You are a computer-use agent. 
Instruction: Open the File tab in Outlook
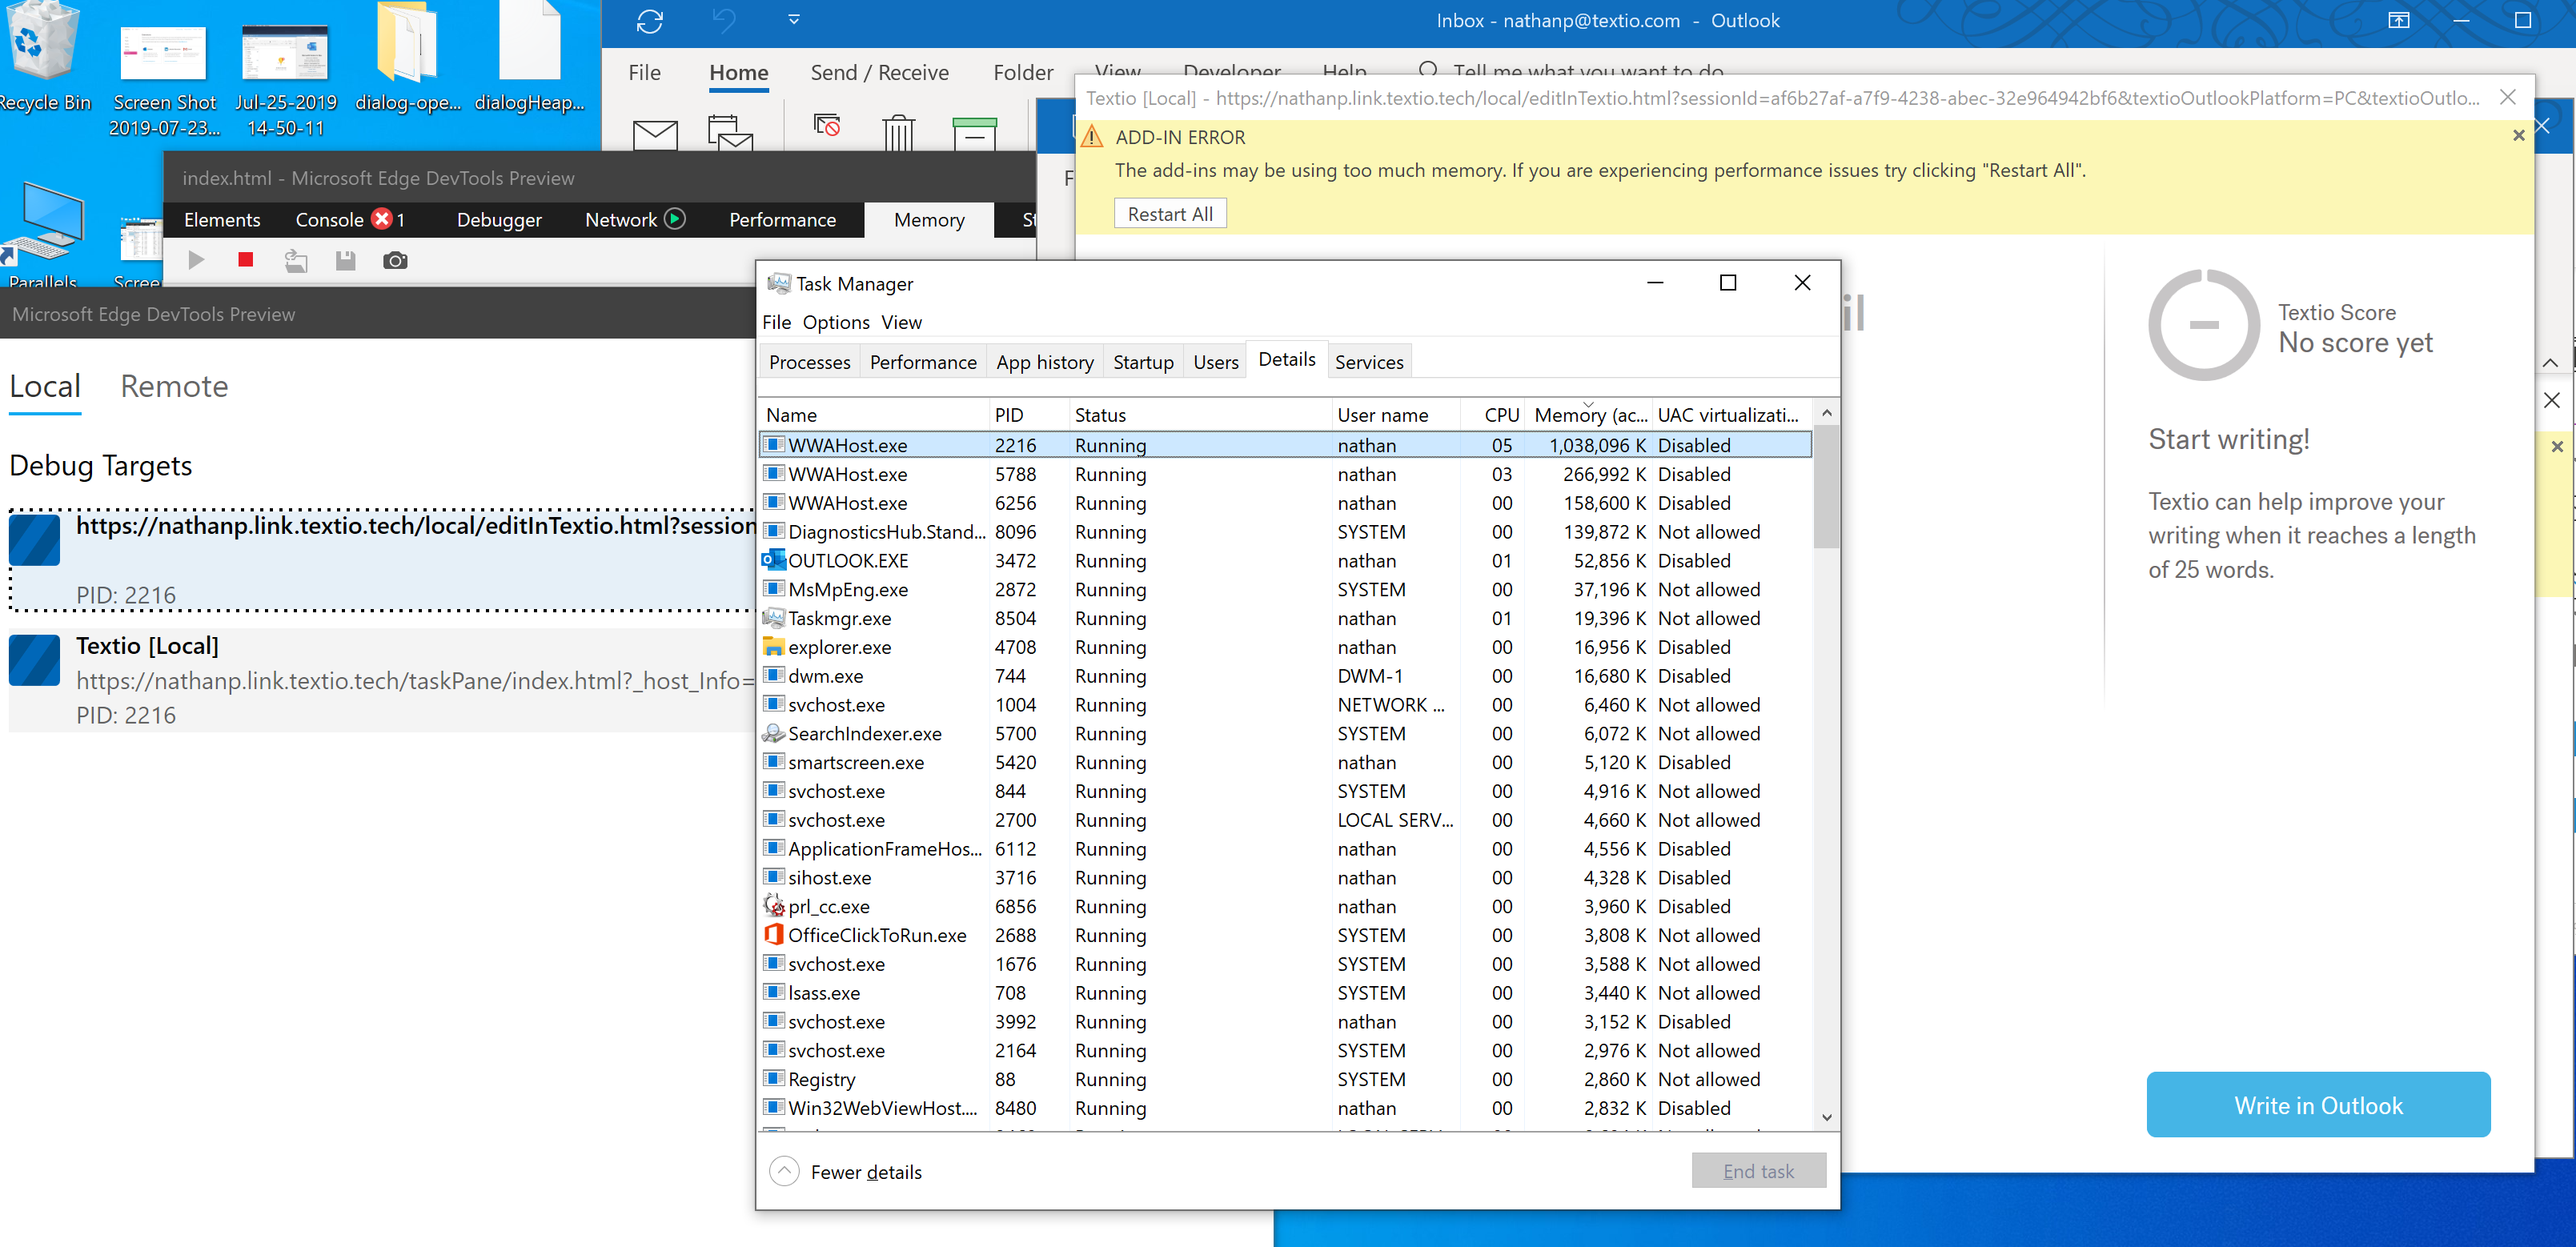pyautogui.click(x=645, y=73)
